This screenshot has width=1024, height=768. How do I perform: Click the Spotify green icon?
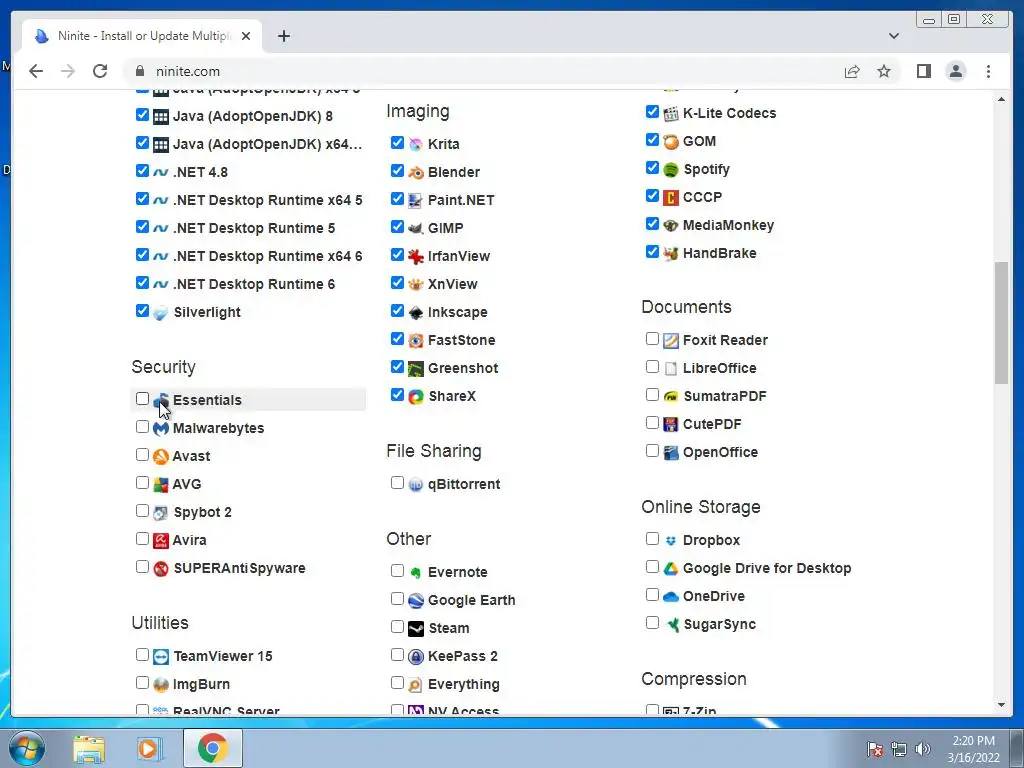pos(671,170)
